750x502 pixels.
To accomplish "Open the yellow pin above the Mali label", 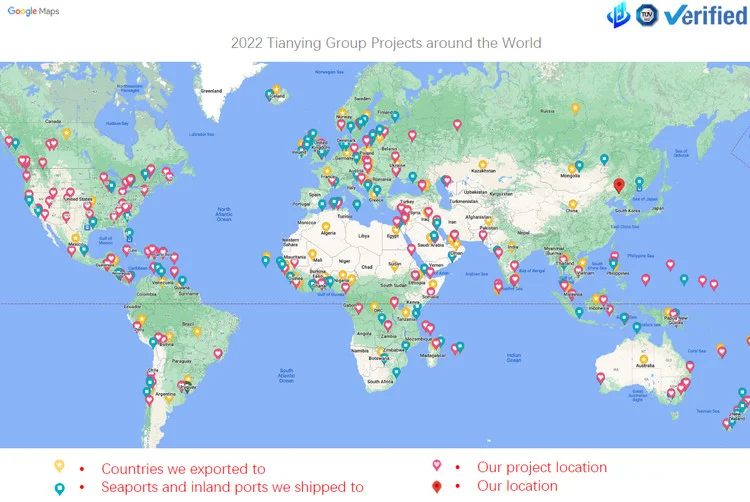I will pos(312,254).
